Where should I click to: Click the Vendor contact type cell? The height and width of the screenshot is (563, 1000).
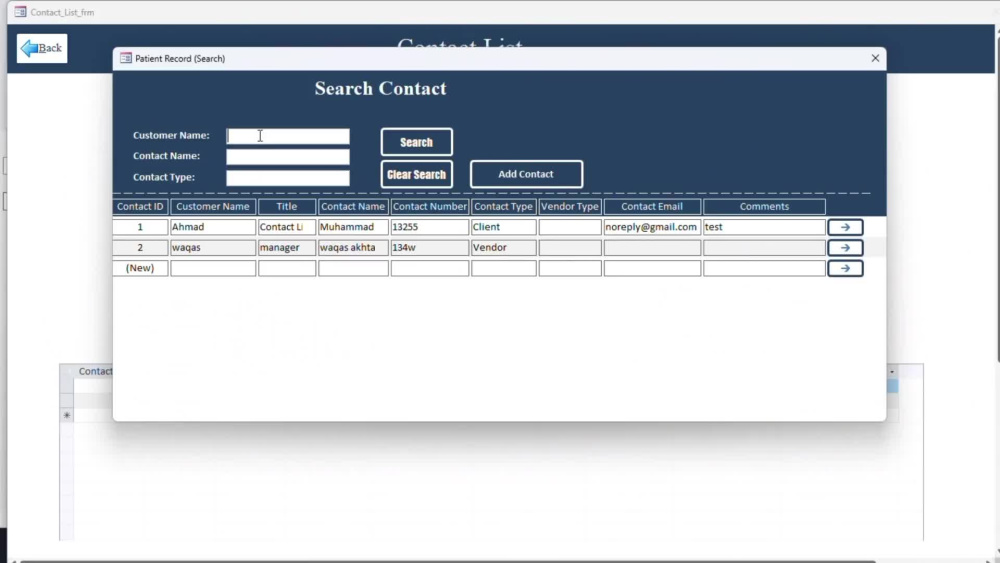tap(504, 247)
